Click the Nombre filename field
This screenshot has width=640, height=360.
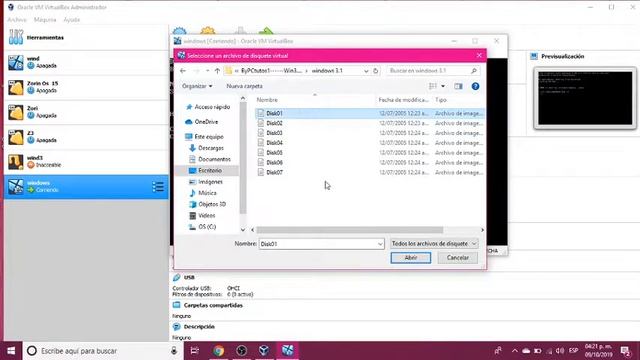tap(322, 244)
